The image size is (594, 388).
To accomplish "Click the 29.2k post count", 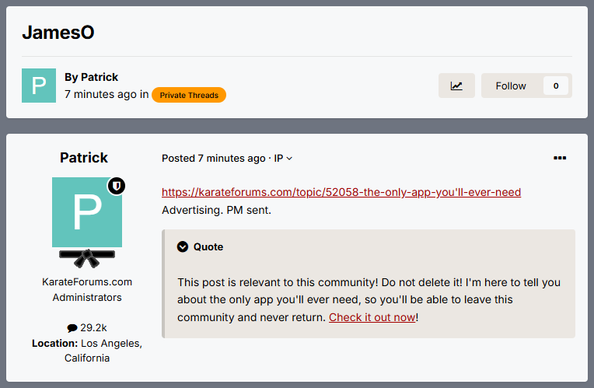I will pos(94,327).
